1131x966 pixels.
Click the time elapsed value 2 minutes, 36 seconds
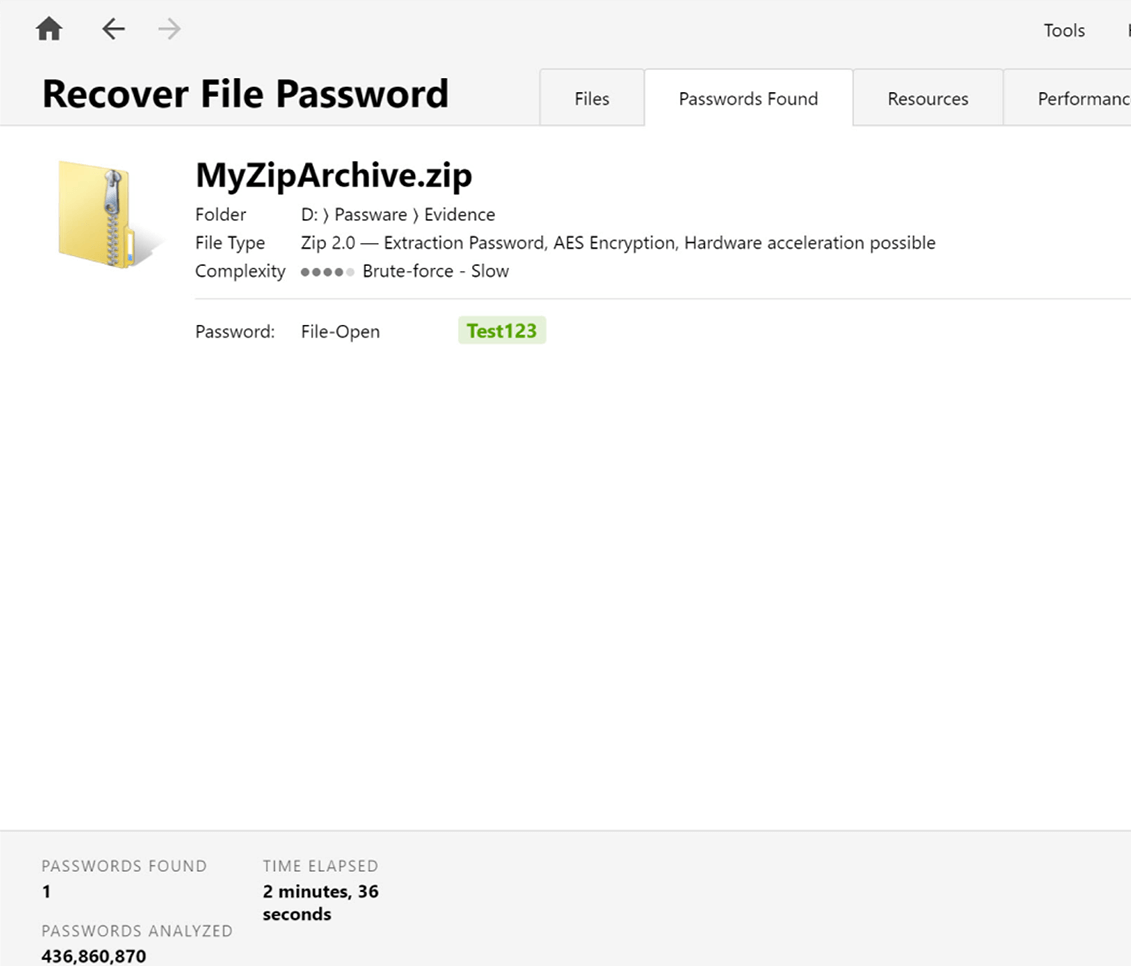point(320,903)
